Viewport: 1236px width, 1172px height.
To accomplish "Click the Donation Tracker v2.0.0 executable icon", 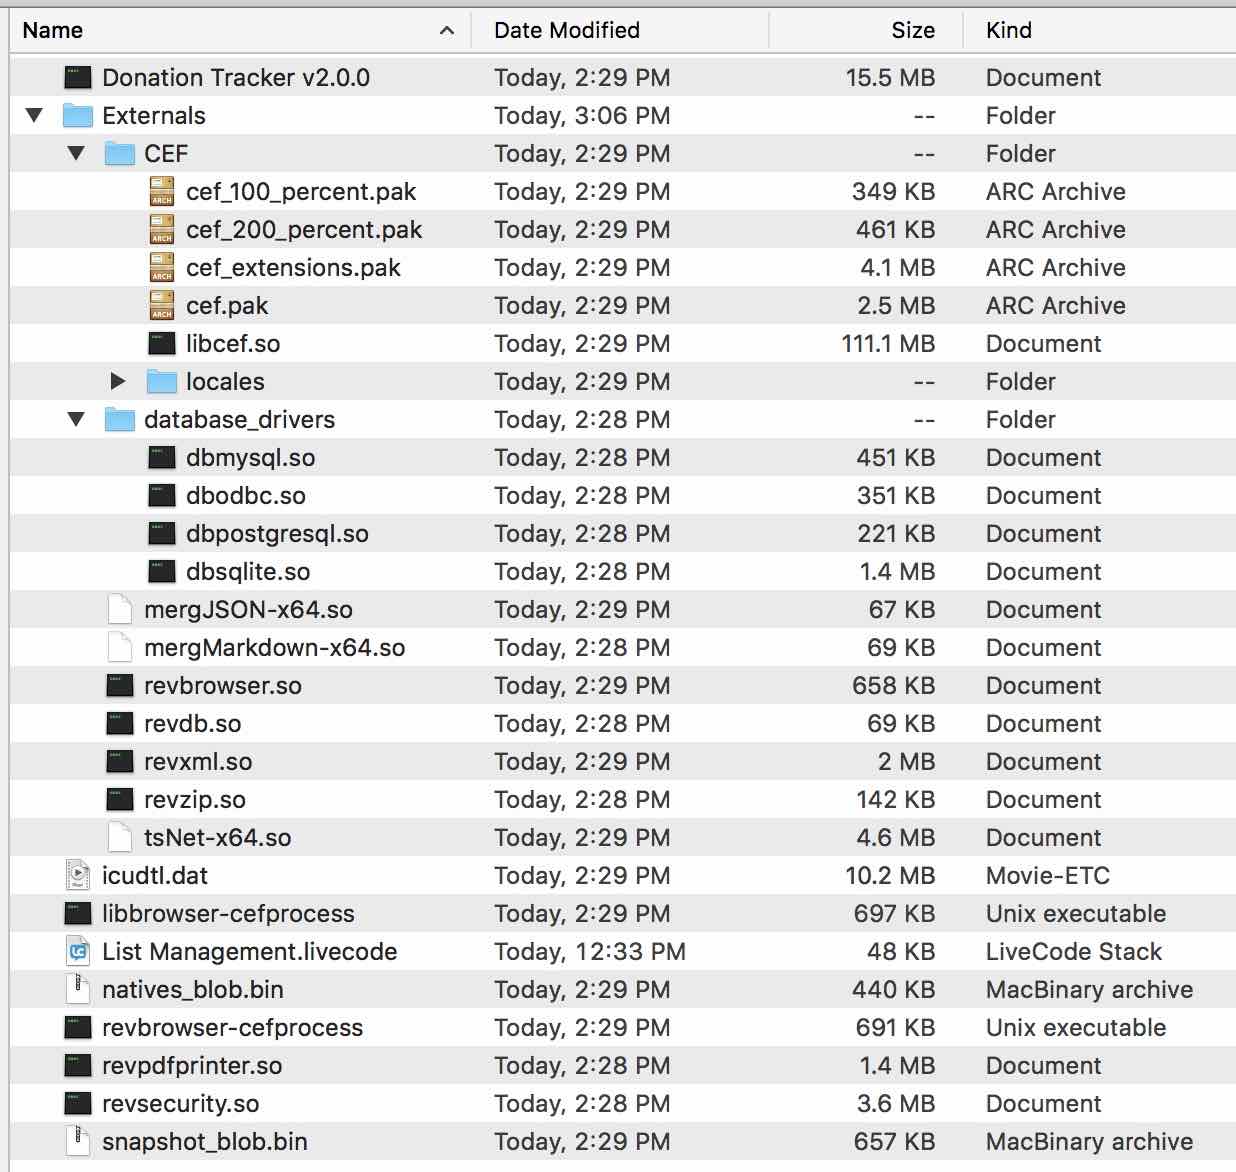I will point(78,78).
